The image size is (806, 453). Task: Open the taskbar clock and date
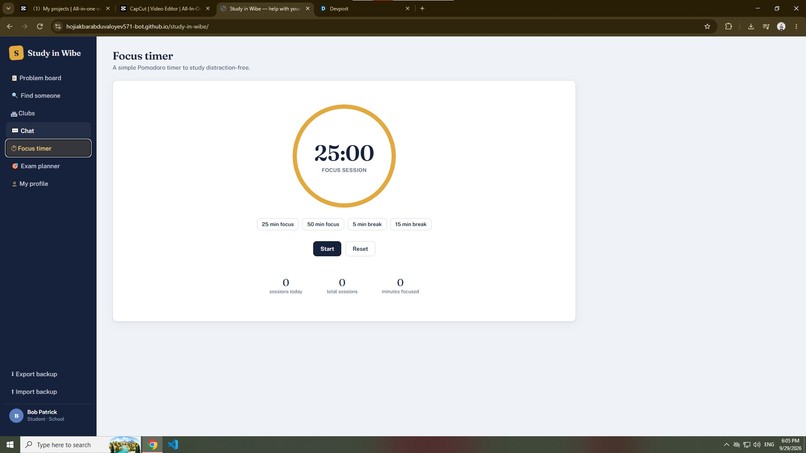790,444
